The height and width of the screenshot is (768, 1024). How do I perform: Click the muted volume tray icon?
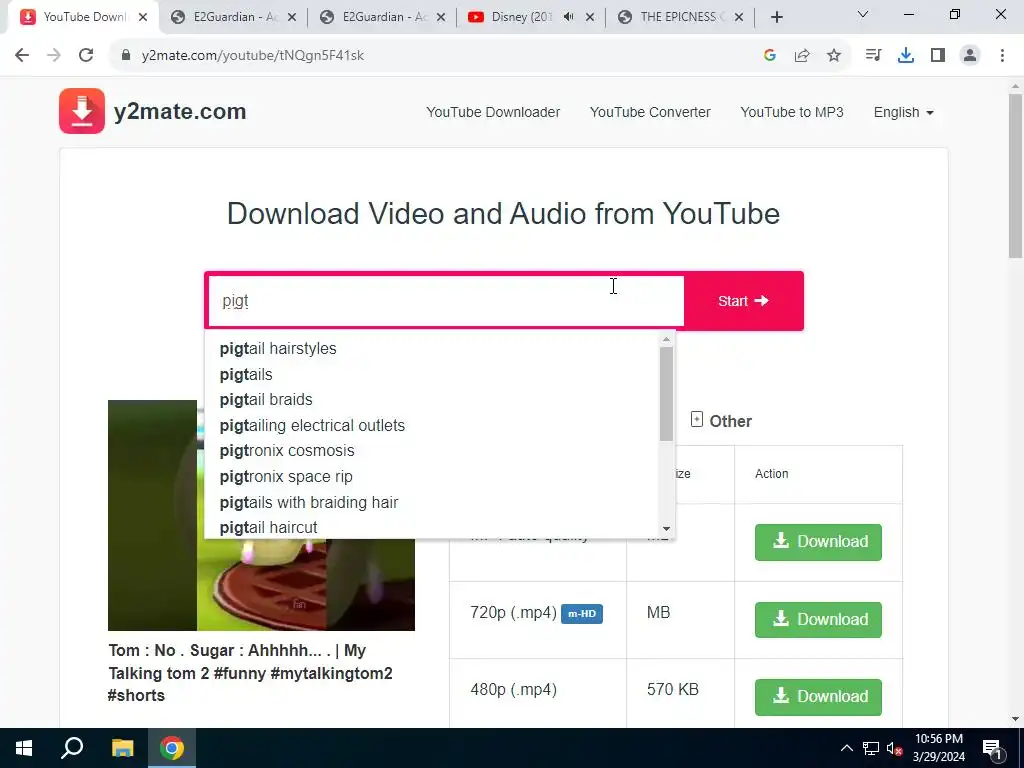[895, 748]
